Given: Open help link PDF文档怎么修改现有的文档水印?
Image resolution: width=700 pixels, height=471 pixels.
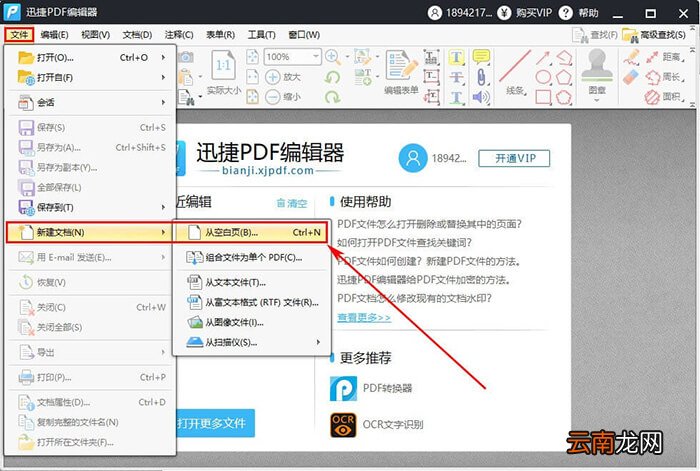Looking at the screenshot, I should point(414,298).
